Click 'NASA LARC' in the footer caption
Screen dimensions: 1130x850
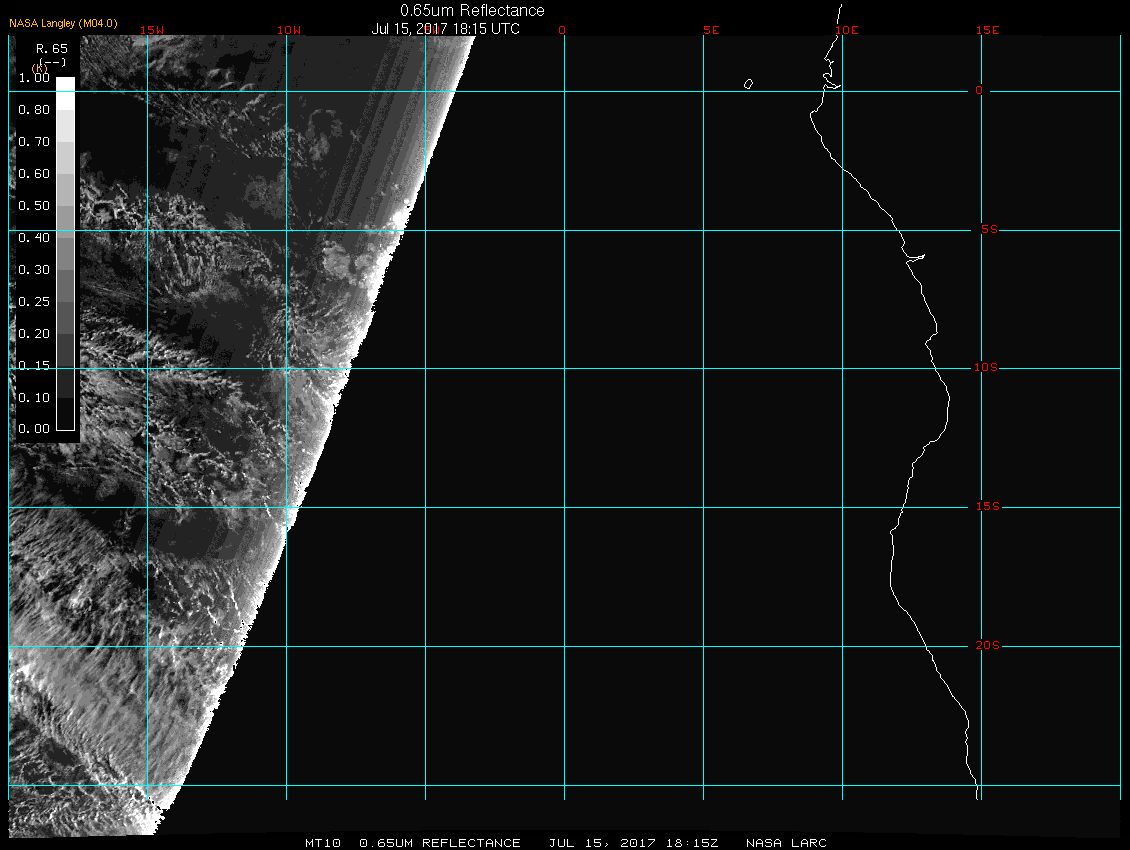(x=786, y=843)
